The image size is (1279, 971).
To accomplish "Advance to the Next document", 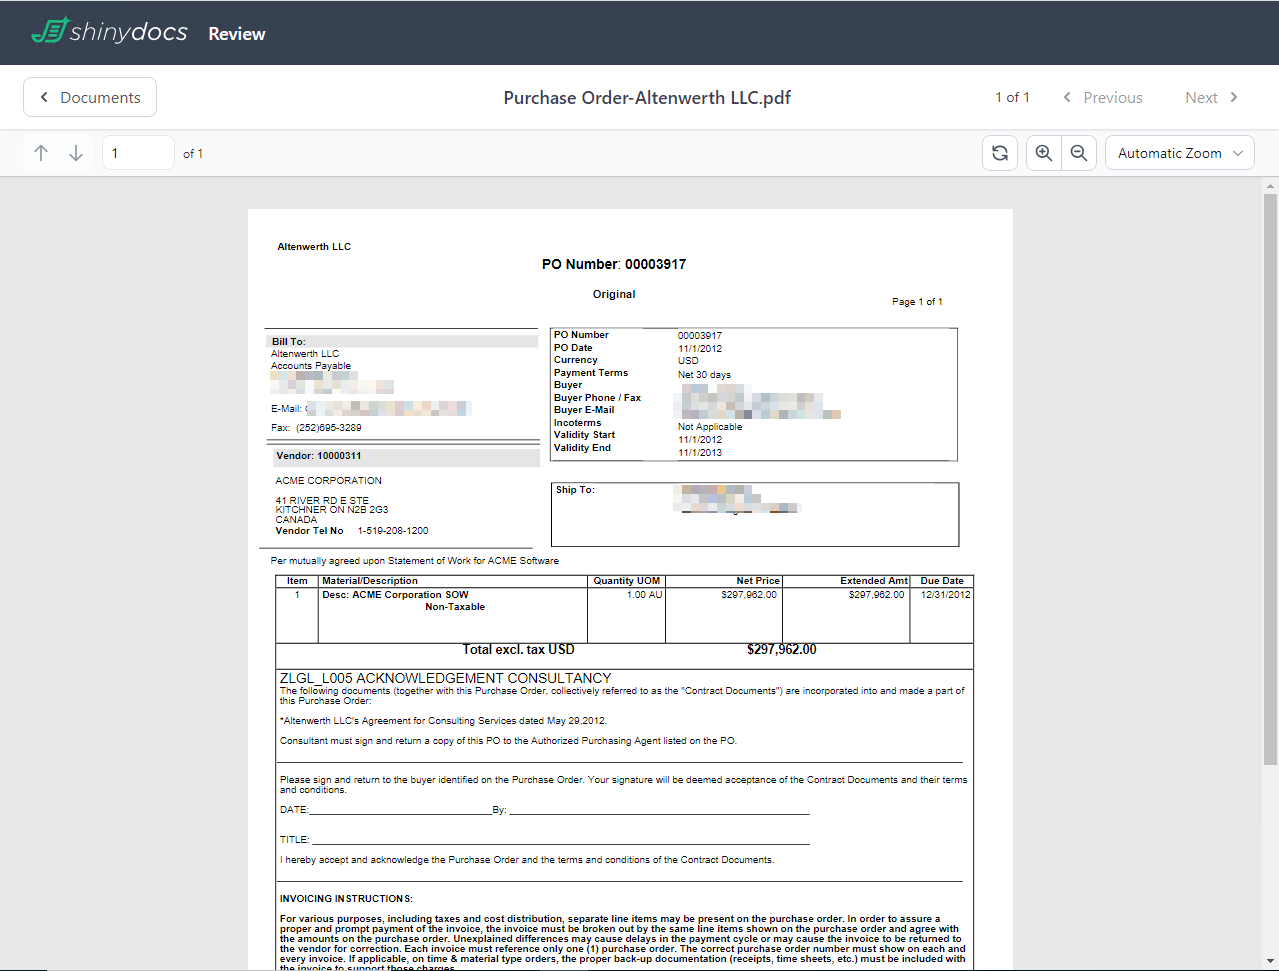I will 1202,97.
